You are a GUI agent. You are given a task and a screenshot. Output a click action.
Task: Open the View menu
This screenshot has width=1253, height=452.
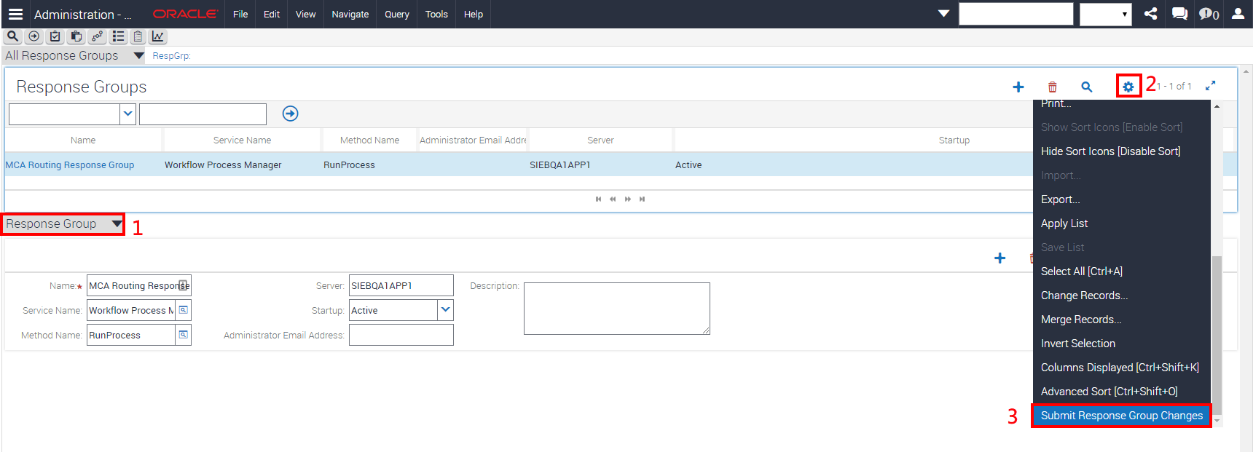tap(306, 14)
